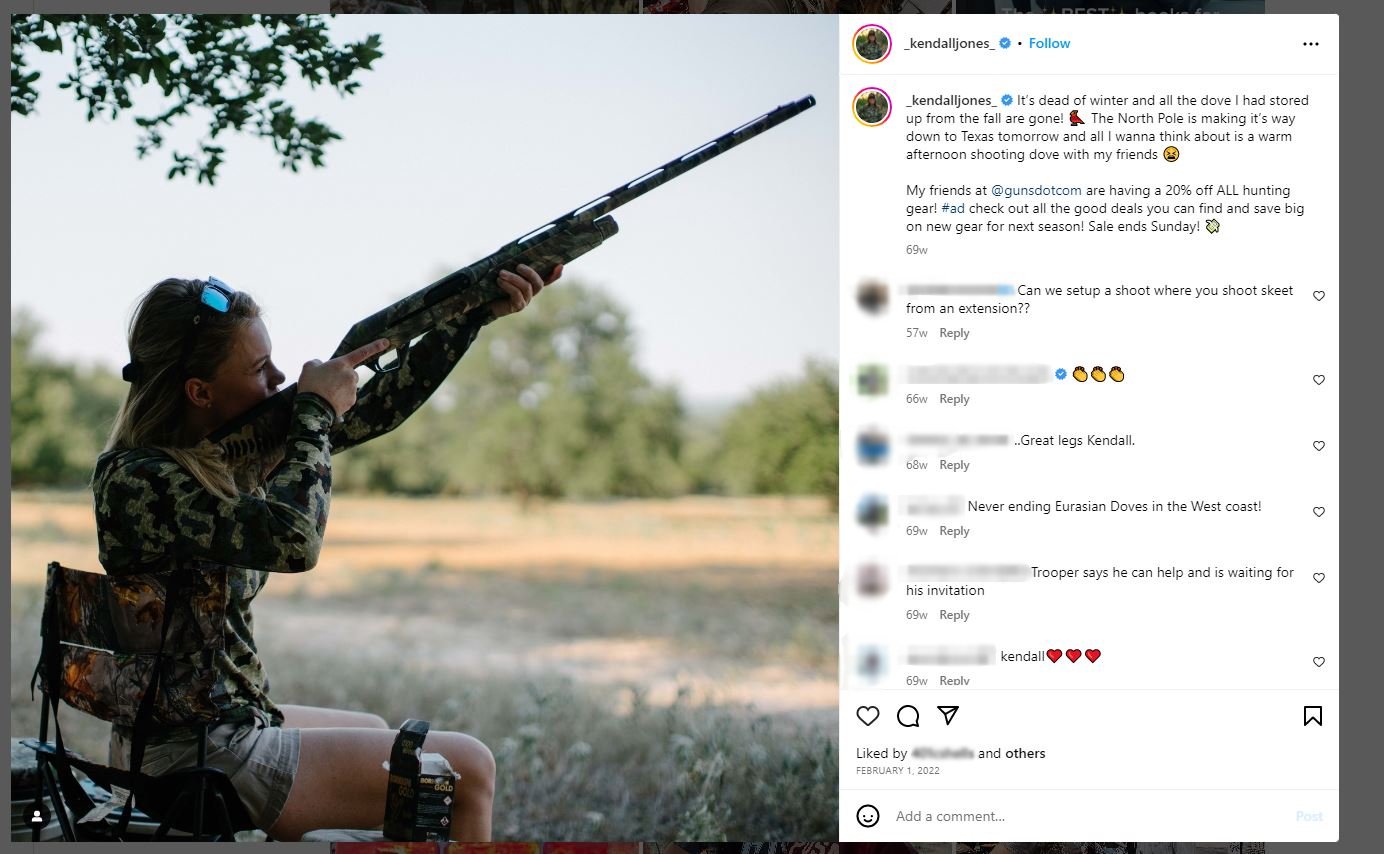The height and width of the screenshot is (854, 1384).
Task: Reply to the "Eurasian Doves" comment
Action: pyautogui.click(x=954, y=531)
